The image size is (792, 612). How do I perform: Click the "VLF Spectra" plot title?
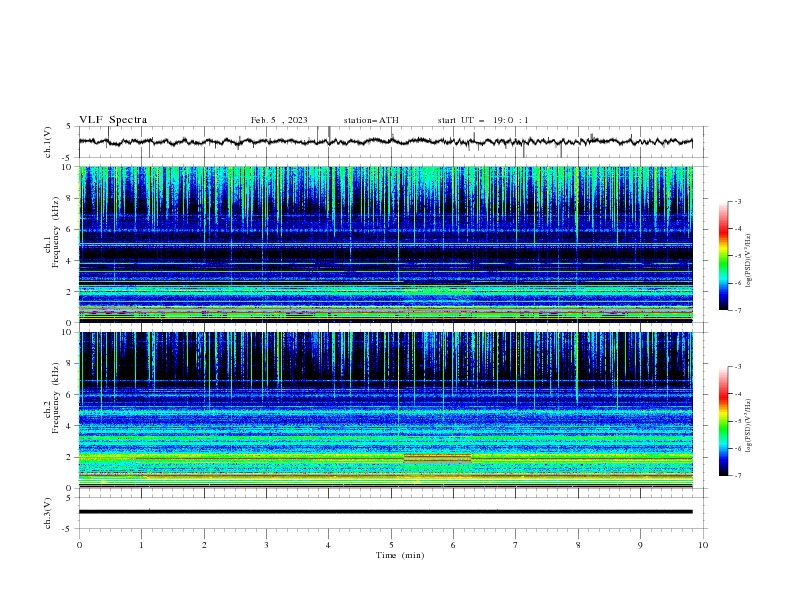click(113, 120)
